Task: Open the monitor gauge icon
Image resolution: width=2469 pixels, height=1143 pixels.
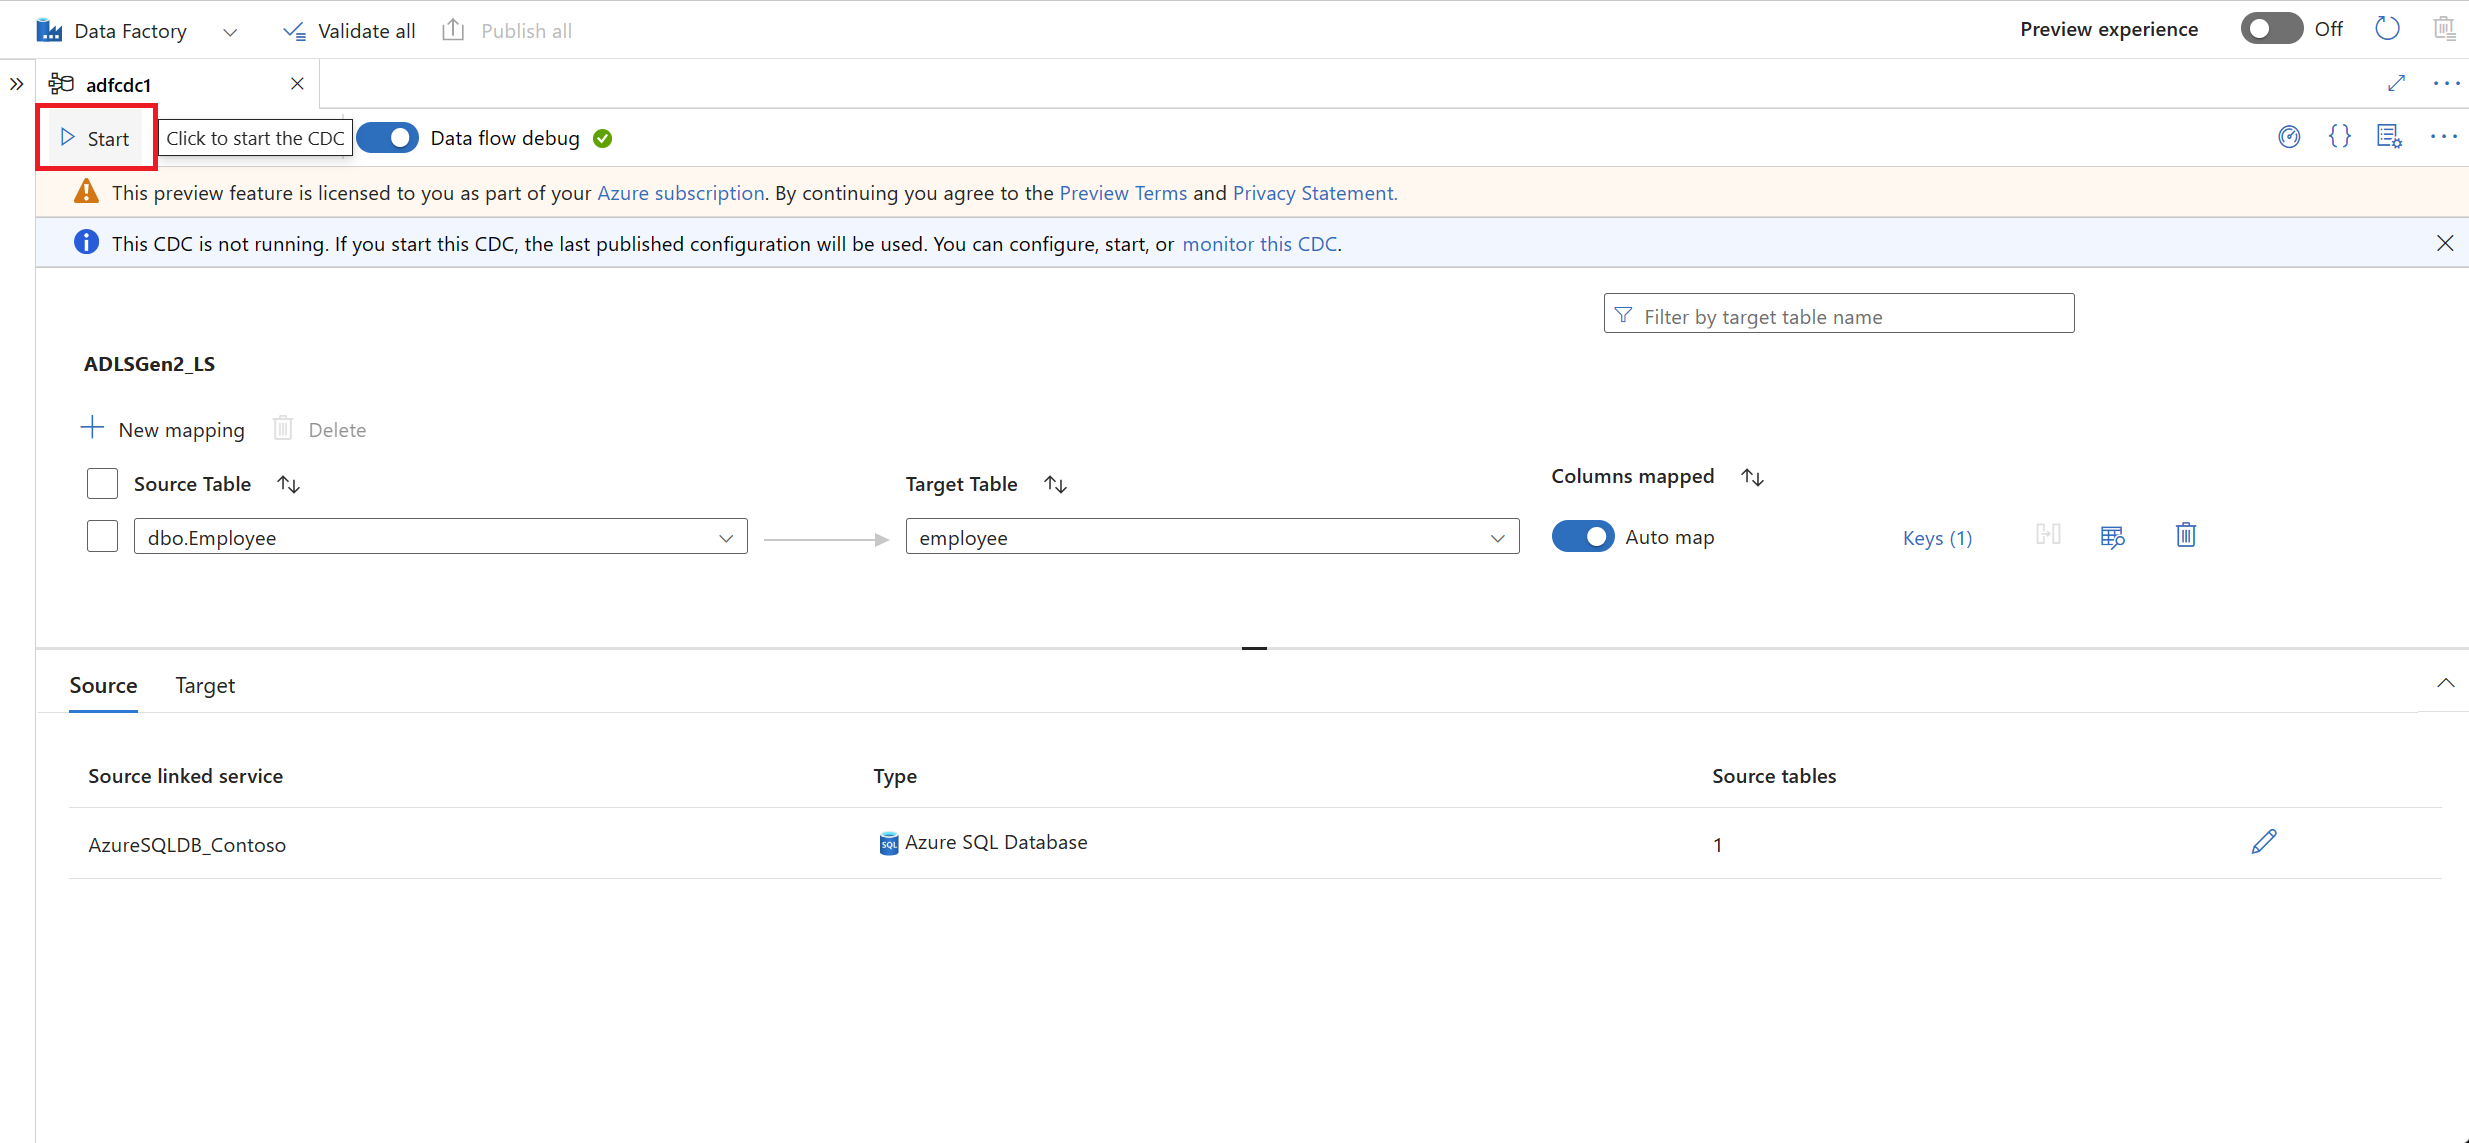Action: coord(2289,137)
